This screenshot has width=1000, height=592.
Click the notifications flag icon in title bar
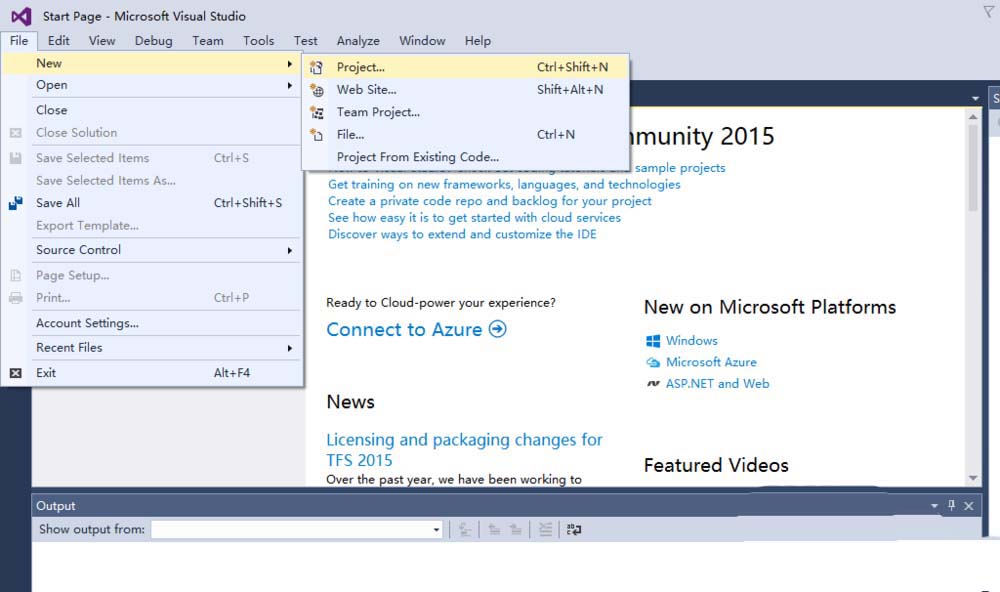coord(988,12)
